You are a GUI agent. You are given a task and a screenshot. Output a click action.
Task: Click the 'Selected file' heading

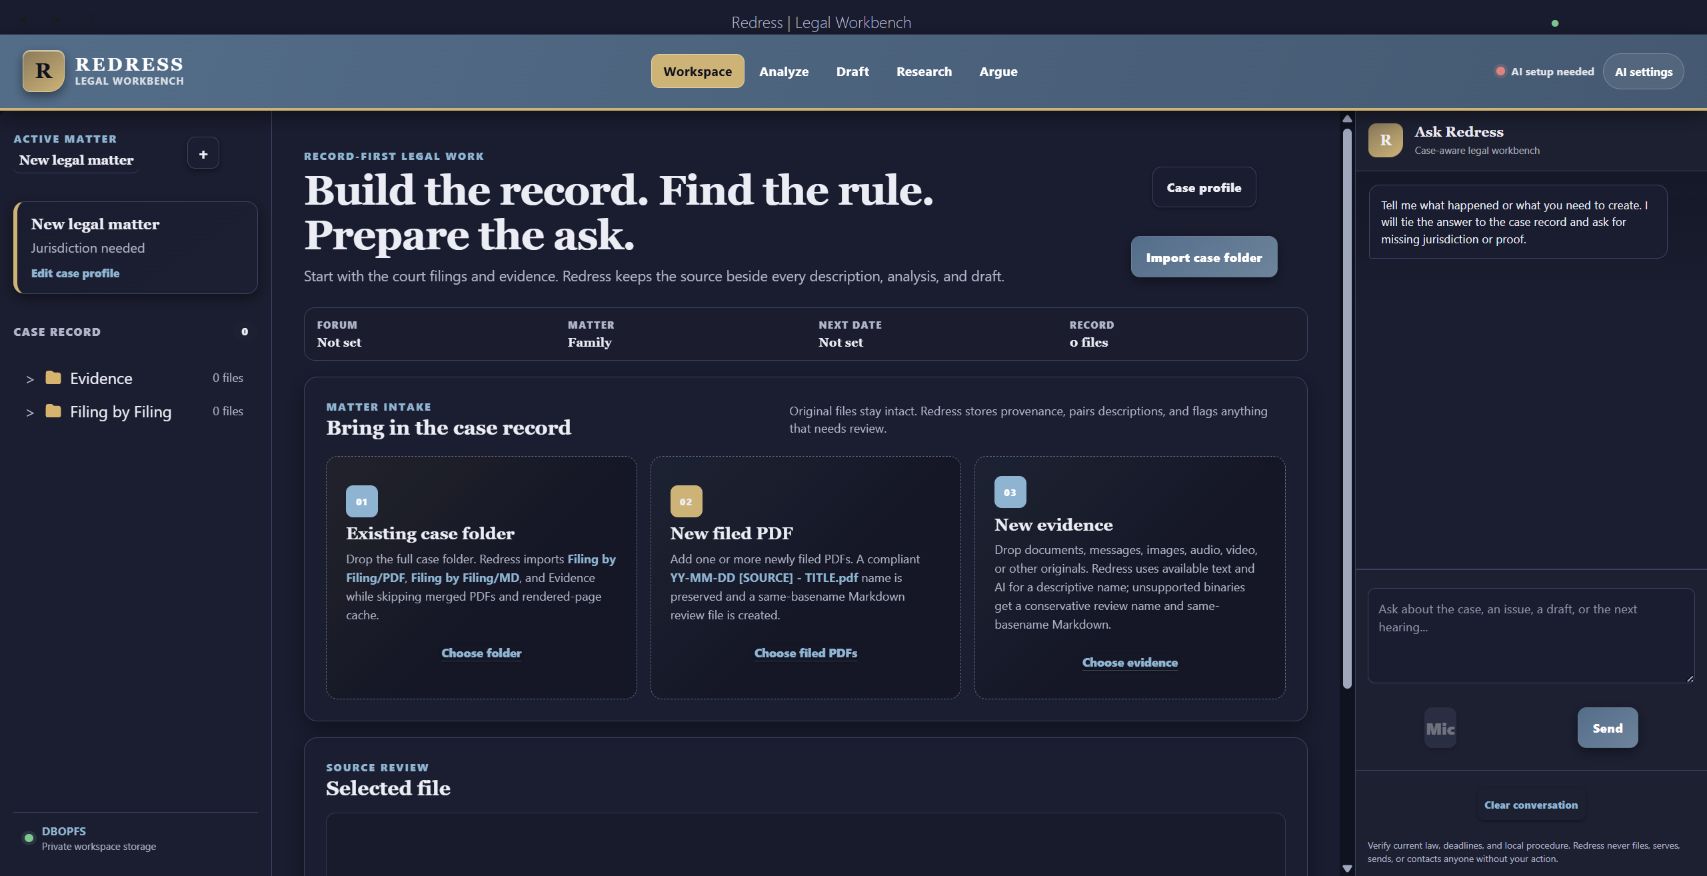(388, 788)
